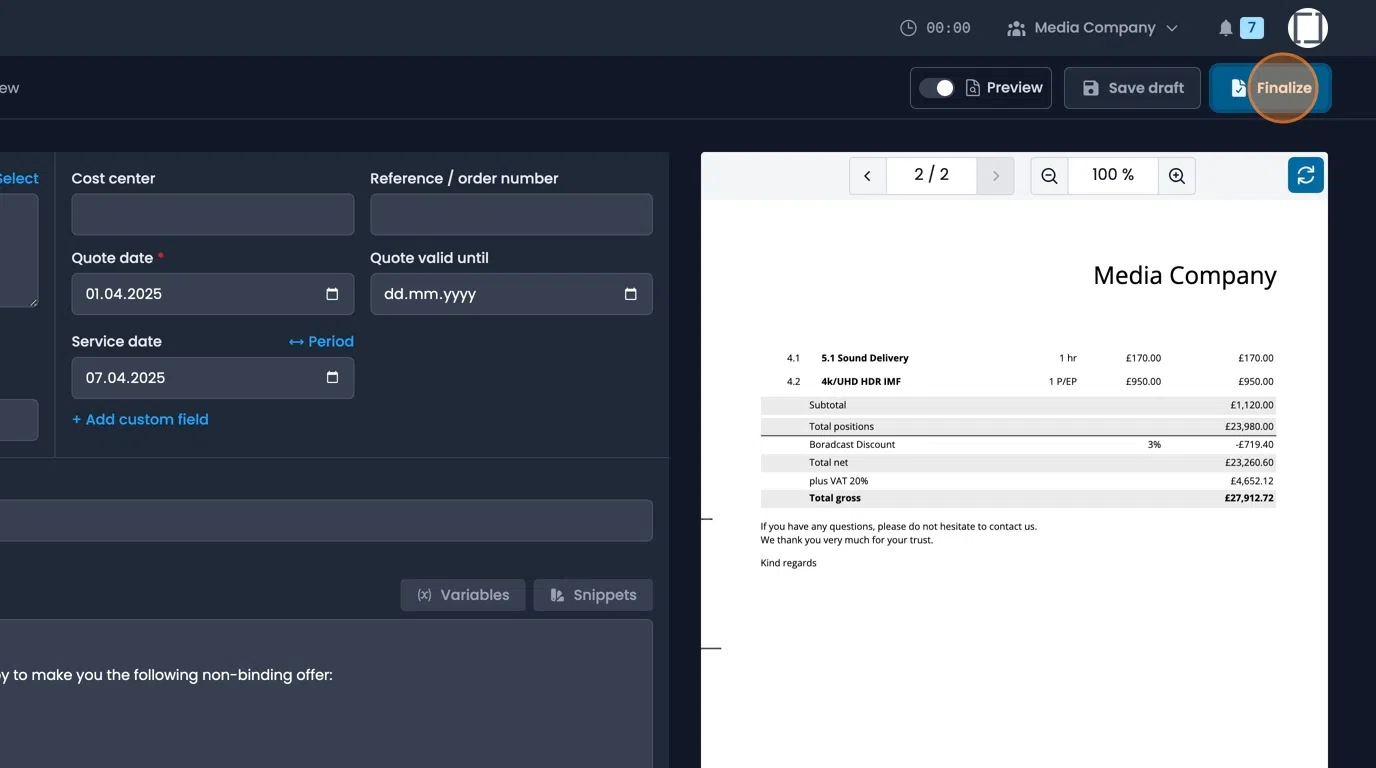Image resolution: width=1376 pixels, height=768 pixels.
Task: Add a custom field to the quote
Action: [140, 419]
